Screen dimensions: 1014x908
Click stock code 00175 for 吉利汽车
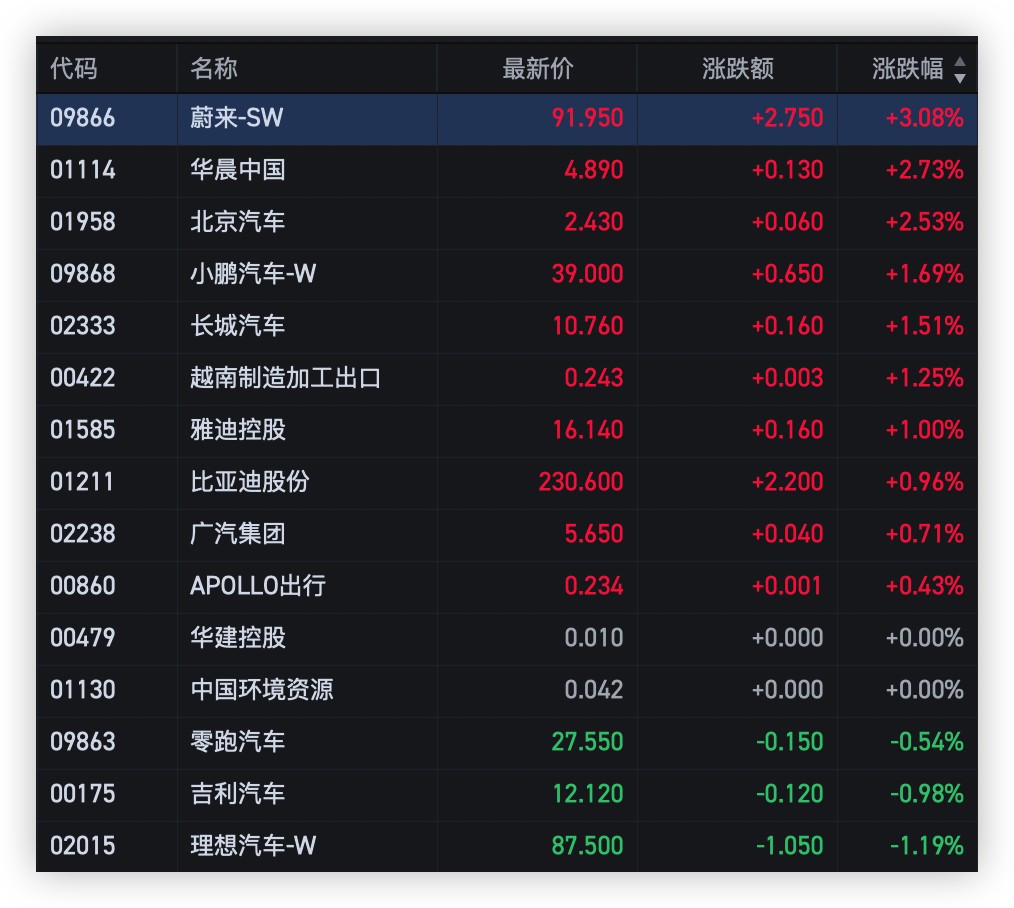(x=83, y=794)
